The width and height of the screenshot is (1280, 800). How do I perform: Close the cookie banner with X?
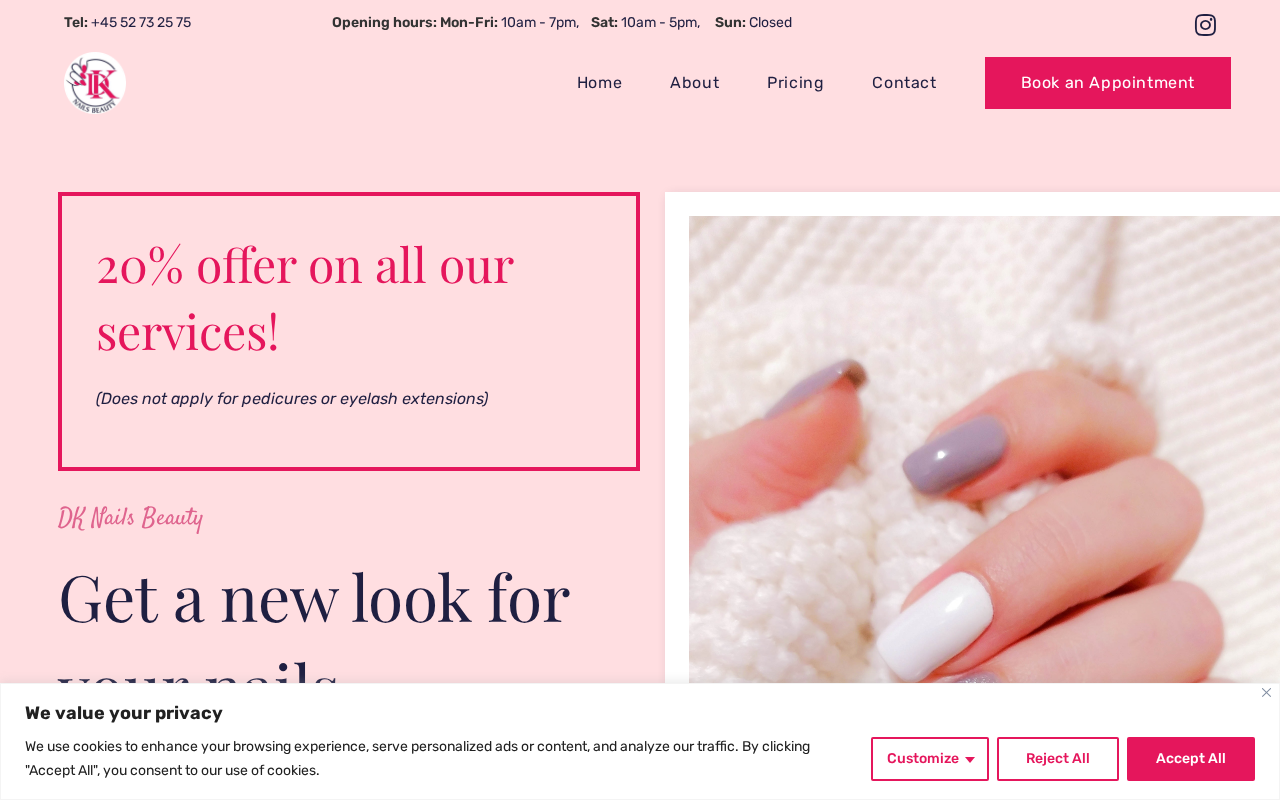click(x=1266, y=693)
